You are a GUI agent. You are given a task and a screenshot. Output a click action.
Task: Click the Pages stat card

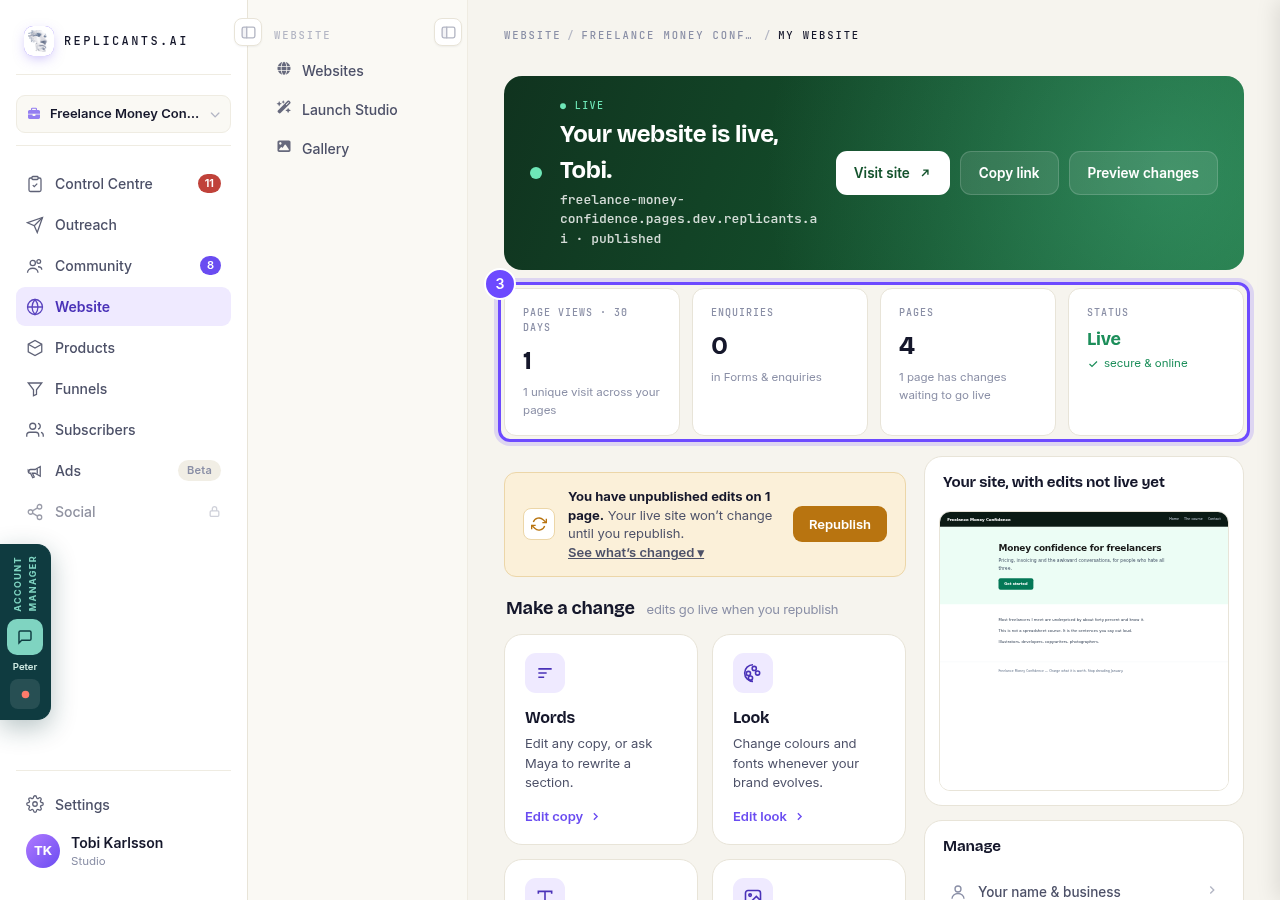pyautogui.click(x=968, y=362)
